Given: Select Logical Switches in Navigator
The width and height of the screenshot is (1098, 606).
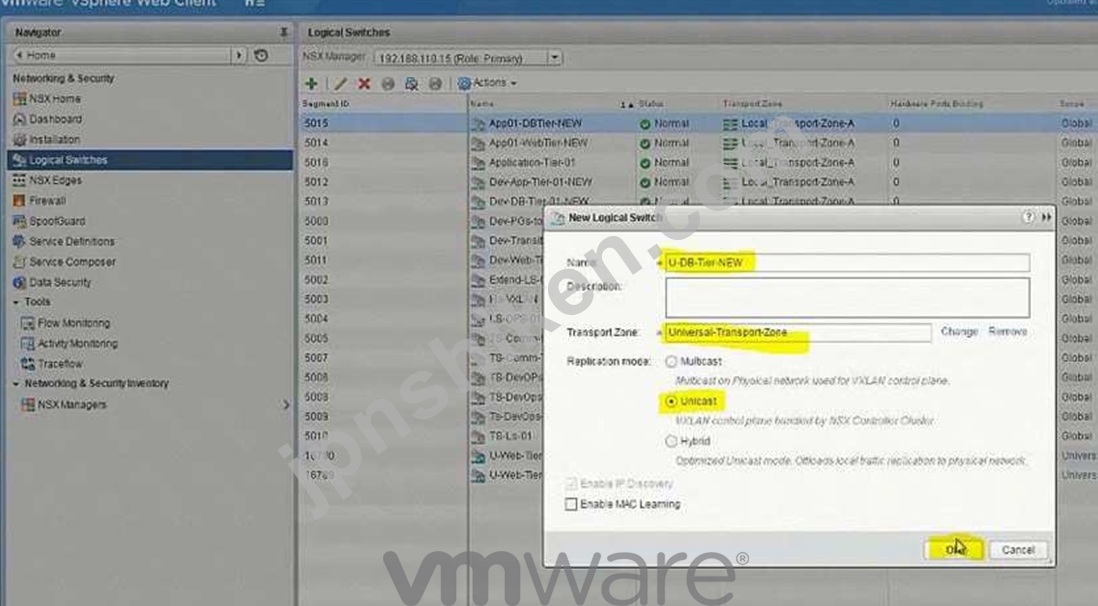Looking at the screenshot, I should [150, 160].
